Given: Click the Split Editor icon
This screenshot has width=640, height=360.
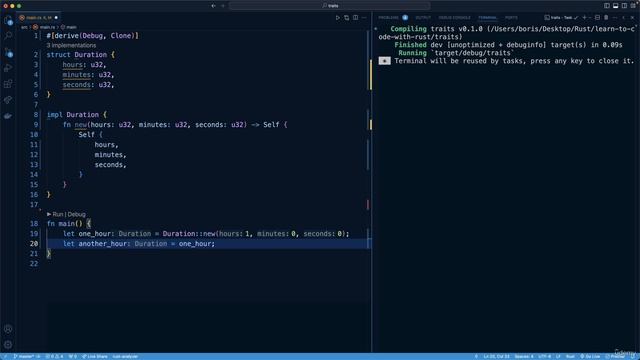Looking at the screenshot, I should pos(356,18).
